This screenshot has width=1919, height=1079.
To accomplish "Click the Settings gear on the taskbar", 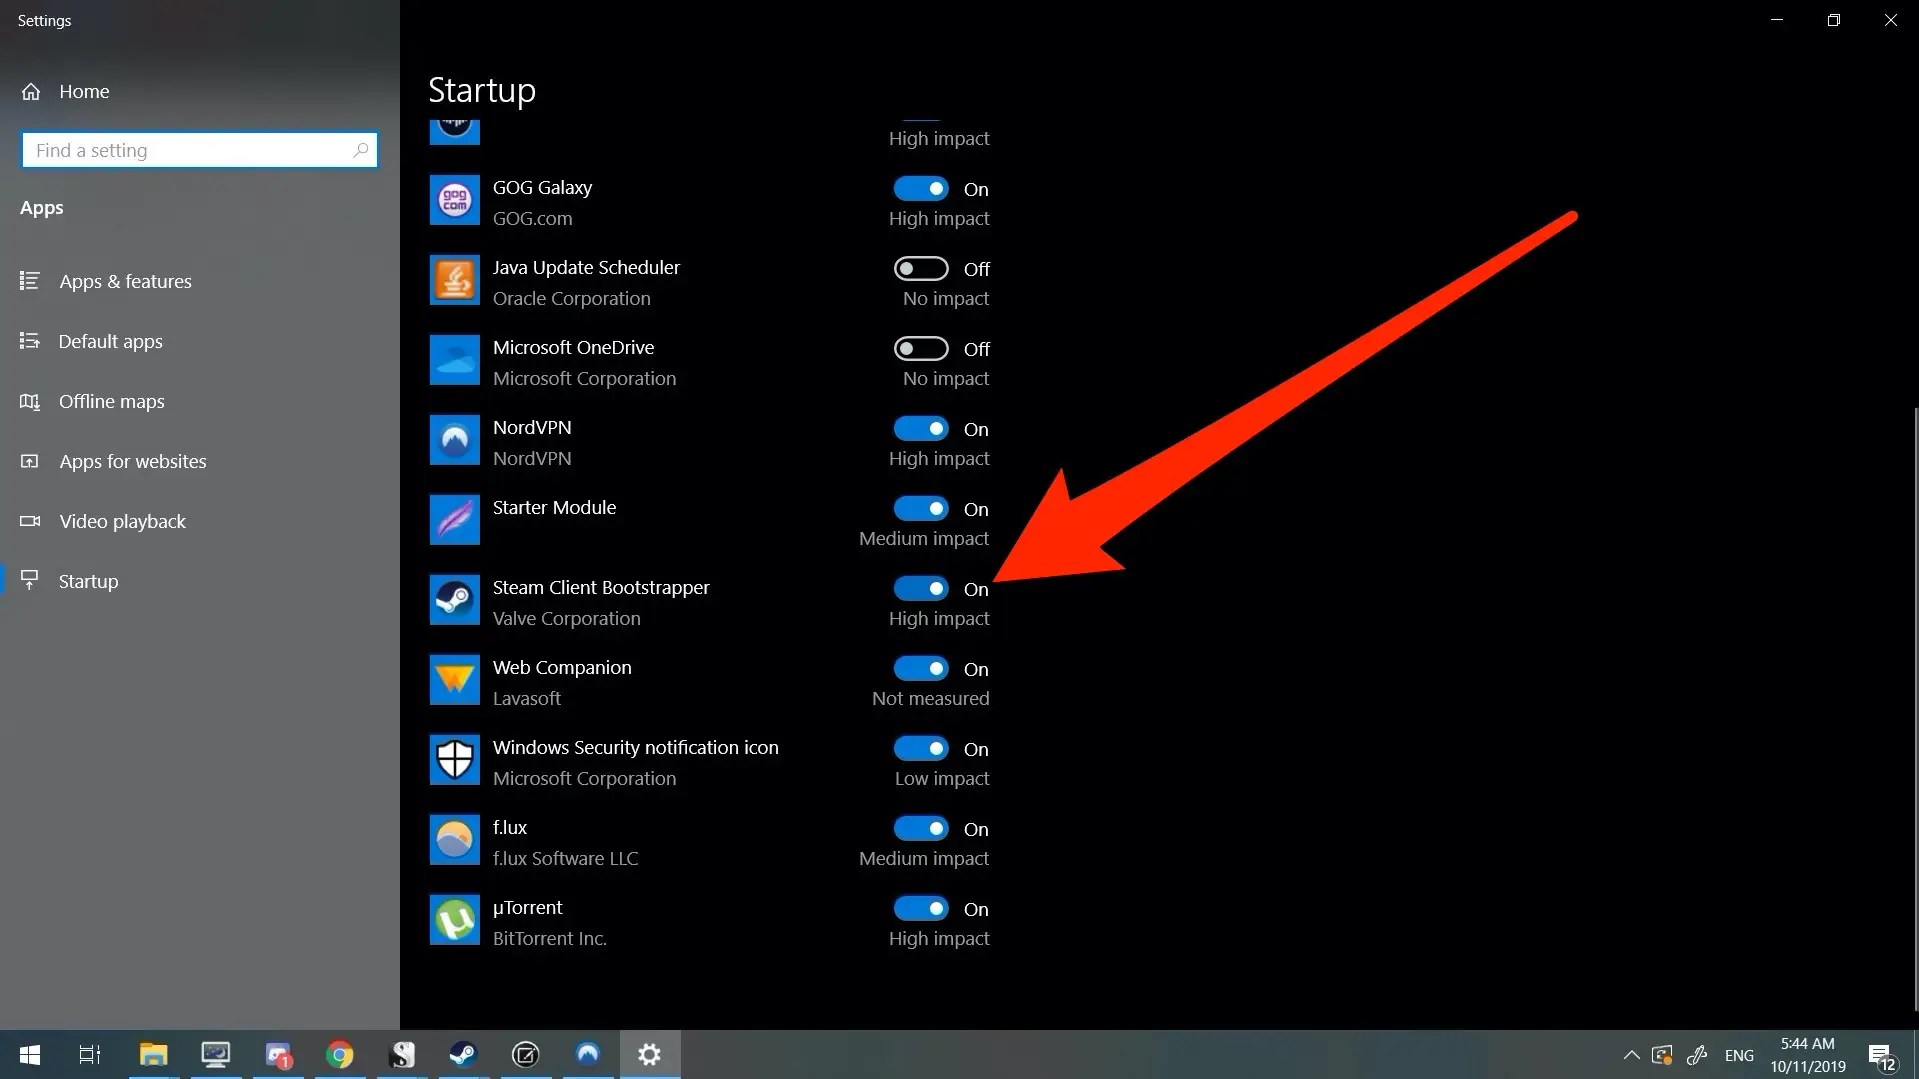I will (x=650, y=1054).
